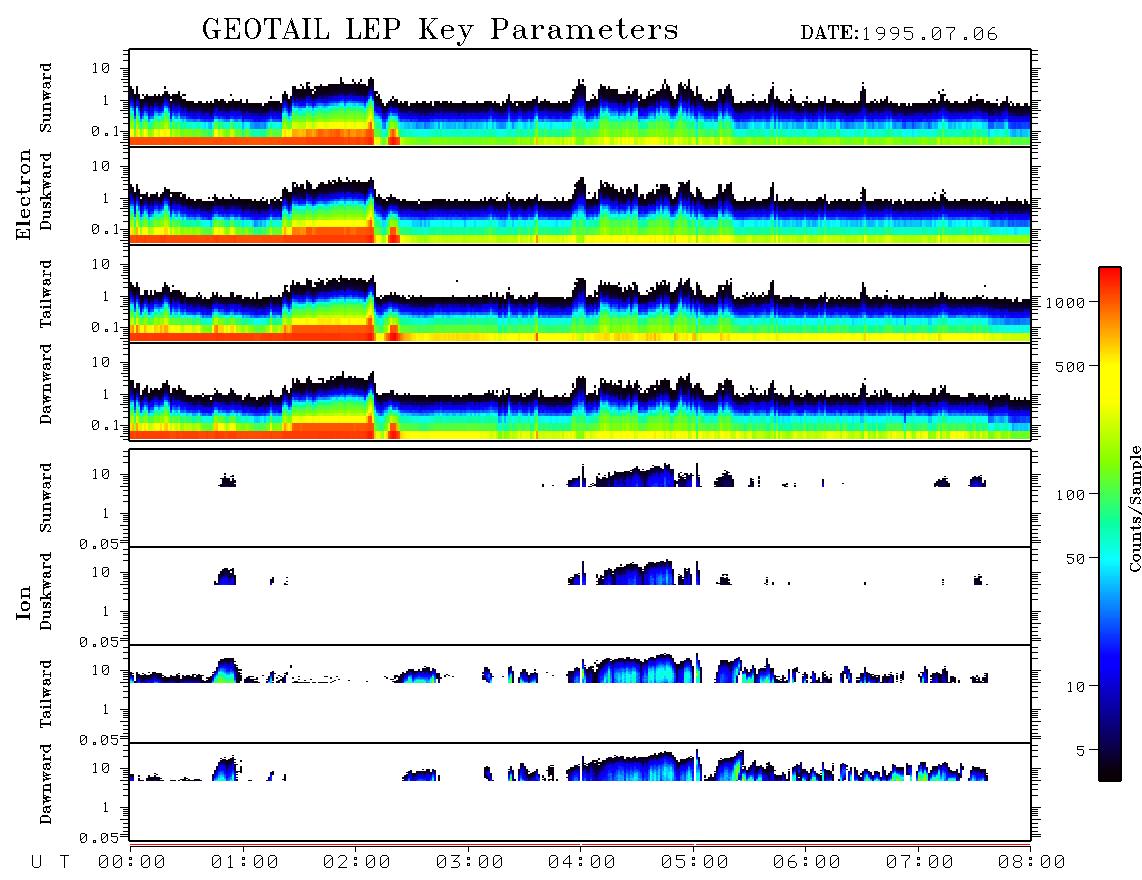The width and height of the screenshot is (1142, 880).
Task: Click the 50 colorbar tick label
Action: click(x=1075, y=559)
